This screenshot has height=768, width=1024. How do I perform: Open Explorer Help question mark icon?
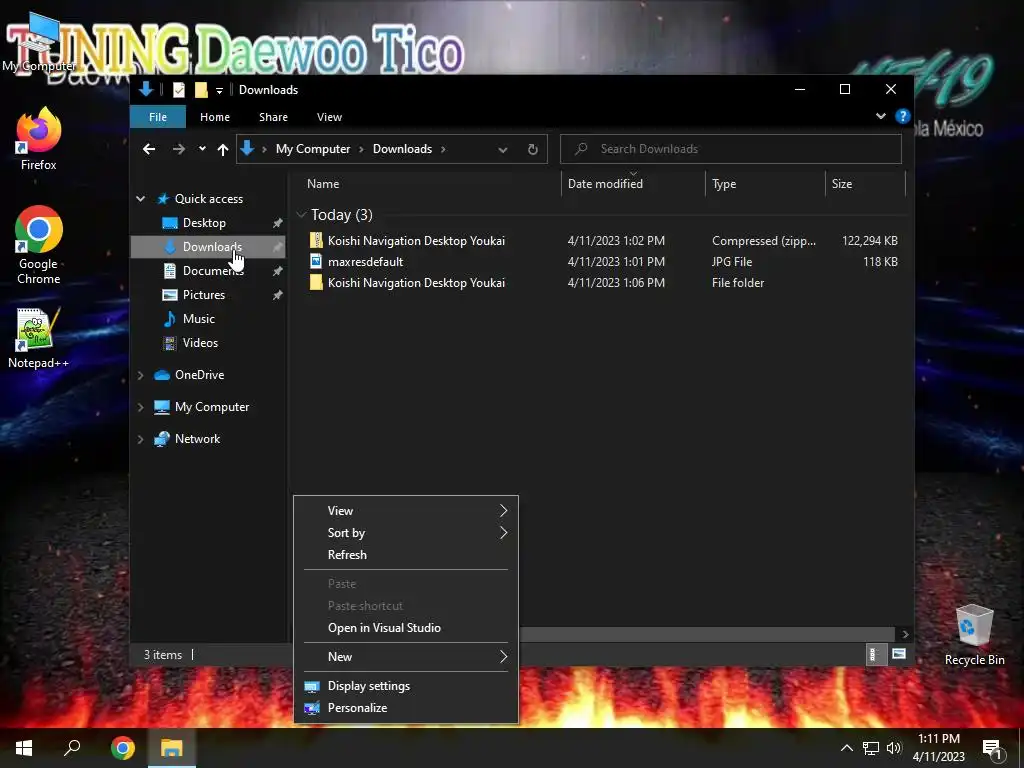click(903, 116)
